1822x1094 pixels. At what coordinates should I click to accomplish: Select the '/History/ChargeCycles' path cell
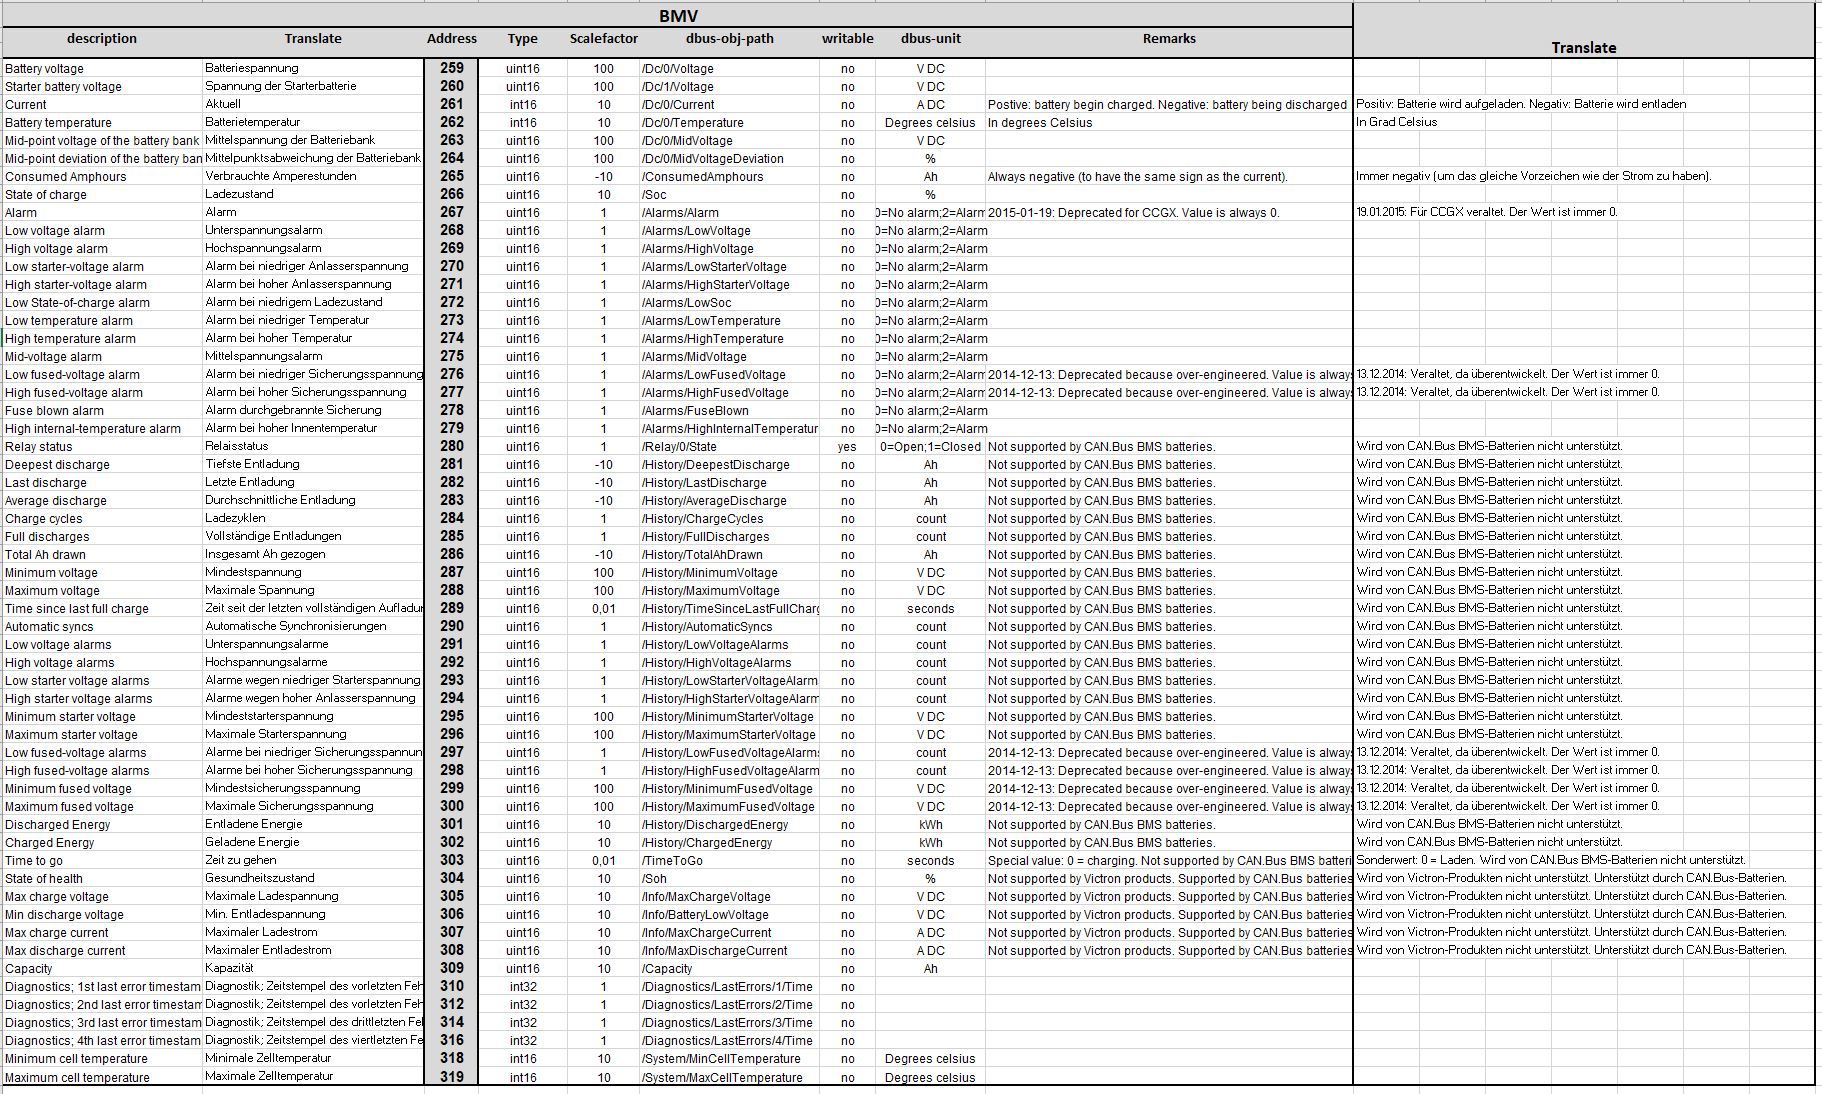[730, 519]
